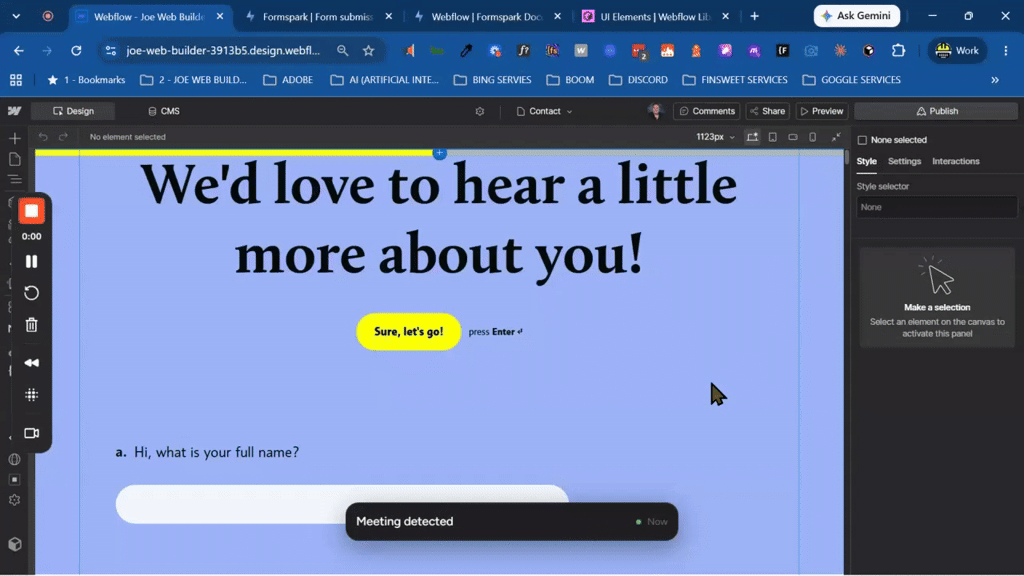Click the eyedropper extension icon
The image size is (1024, 576).
tap(466, 50)
